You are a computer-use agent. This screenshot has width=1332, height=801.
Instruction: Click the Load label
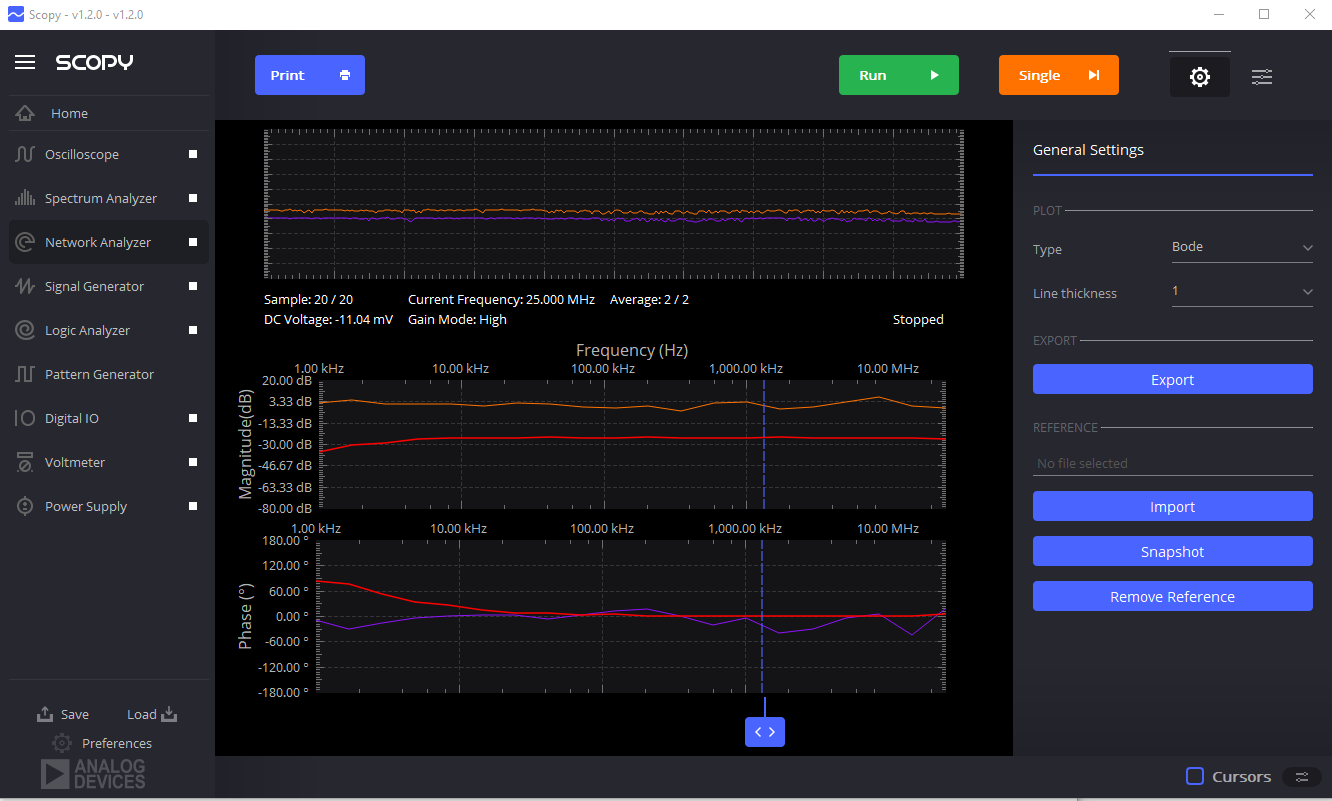coord(142,714)
